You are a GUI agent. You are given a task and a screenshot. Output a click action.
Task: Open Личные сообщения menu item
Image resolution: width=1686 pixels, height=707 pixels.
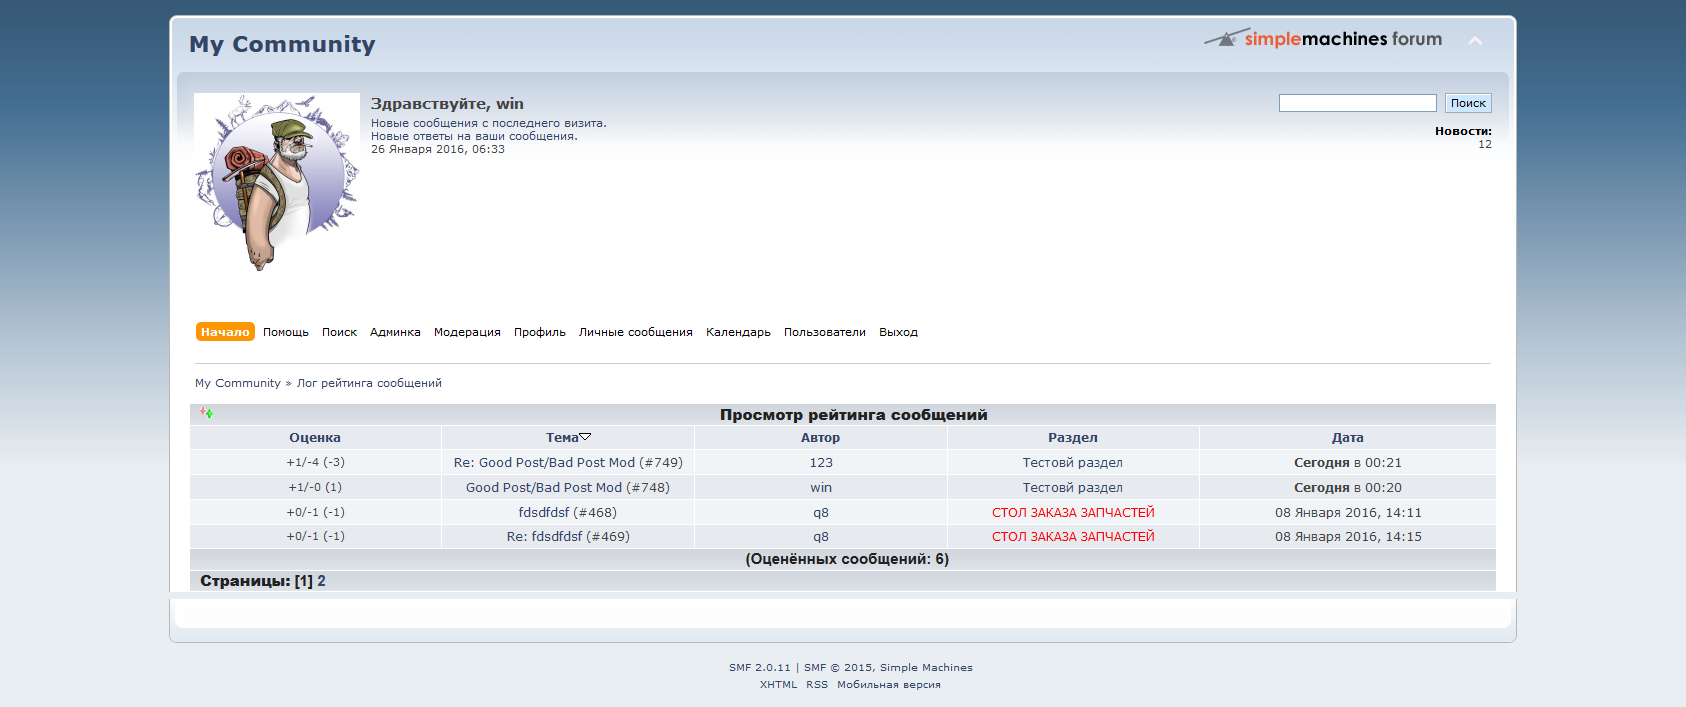click(x=636, y=332)
